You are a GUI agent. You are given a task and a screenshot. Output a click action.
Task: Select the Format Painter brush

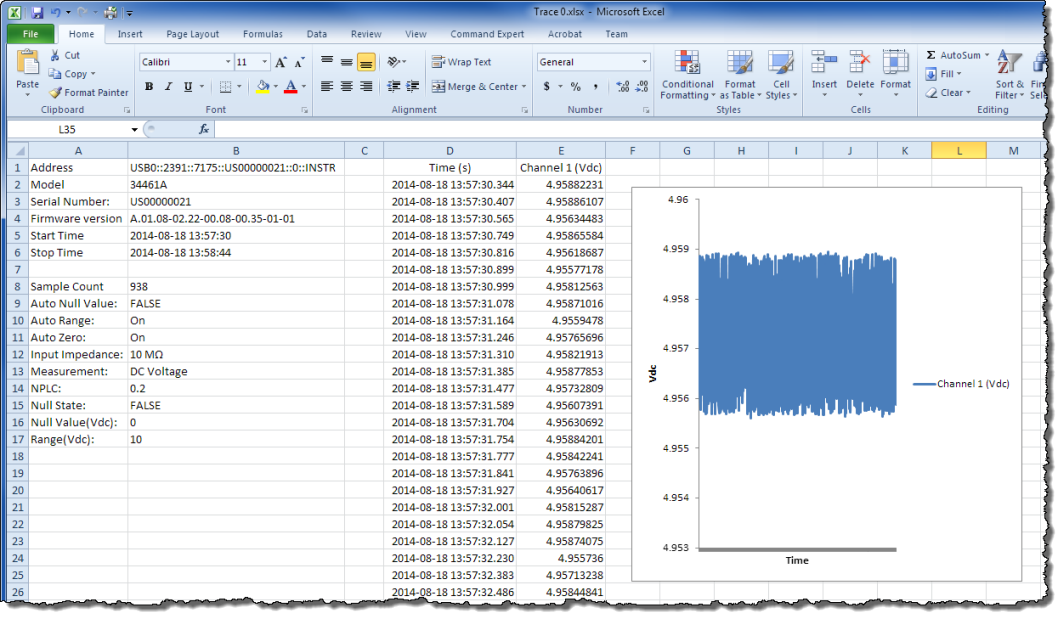coord(55,92)
